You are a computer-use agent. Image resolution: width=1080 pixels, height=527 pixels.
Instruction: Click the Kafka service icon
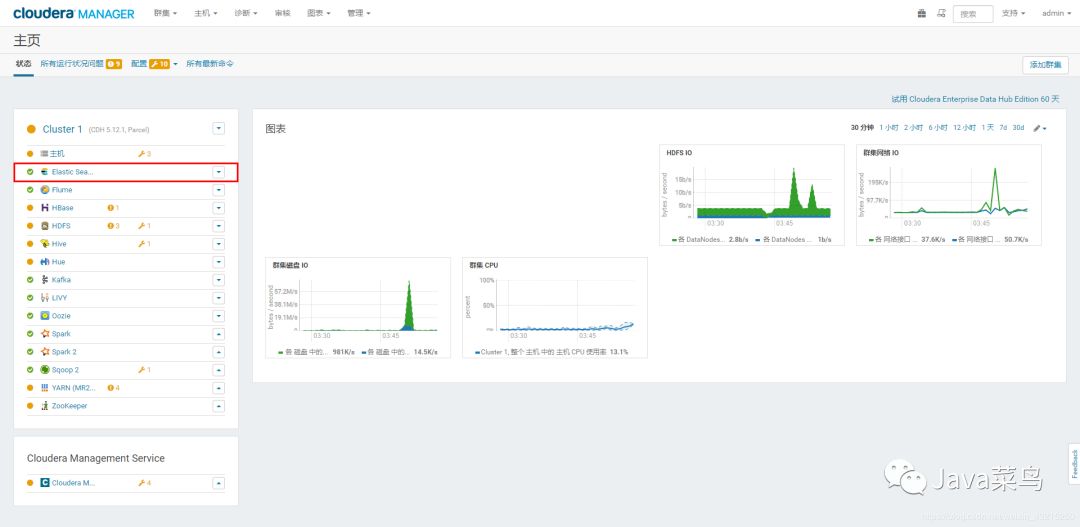pyautogui.click(x=45, y=280)
